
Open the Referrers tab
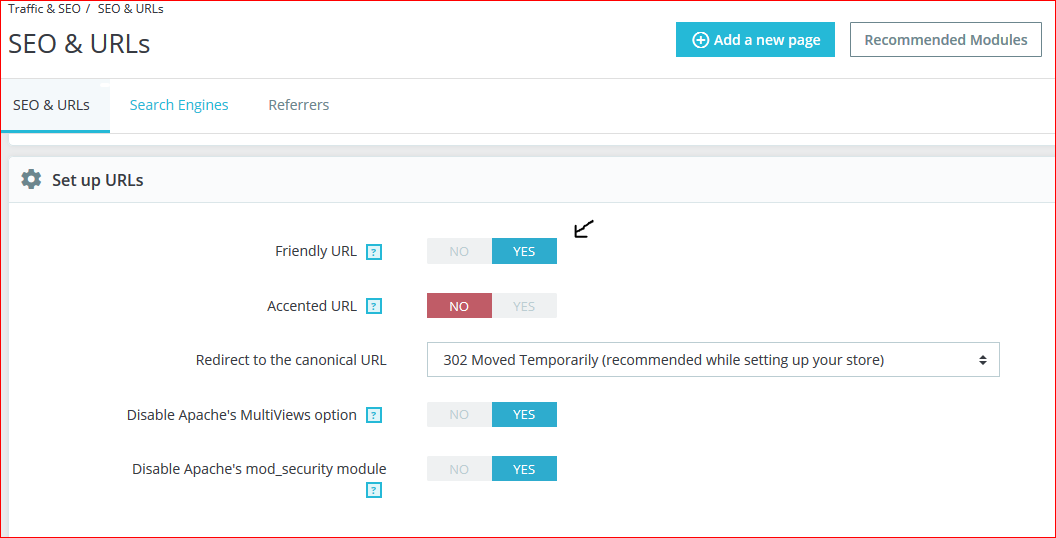click(x=298, y=105)
